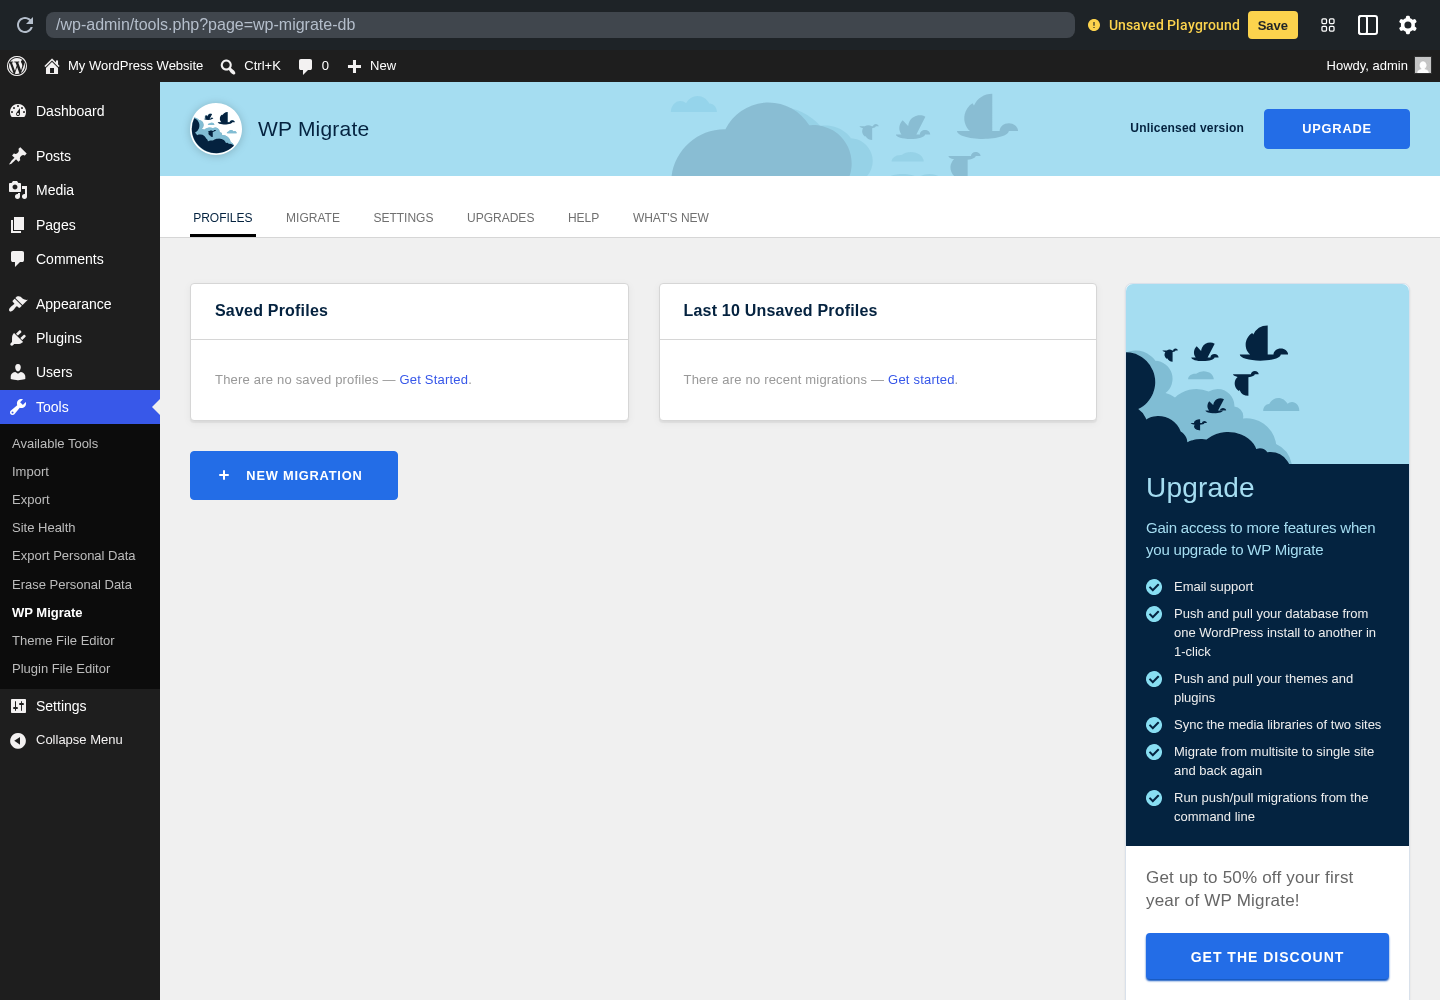
Task: Click the Pages icon in sidebar
Action: pos(18,225)
